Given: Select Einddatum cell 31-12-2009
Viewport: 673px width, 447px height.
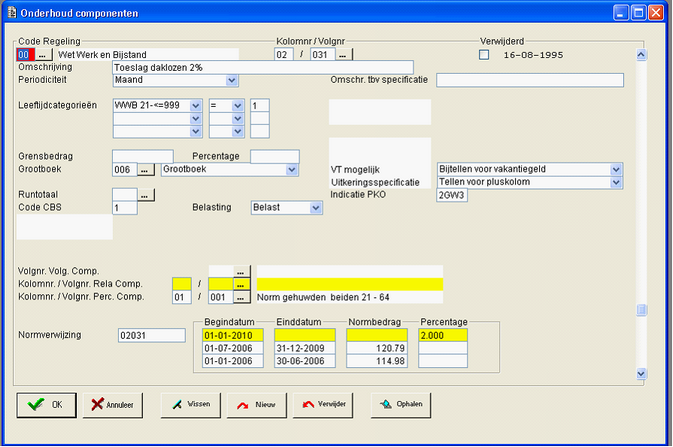Looking at the screenshot, I should tap(305, 348).
